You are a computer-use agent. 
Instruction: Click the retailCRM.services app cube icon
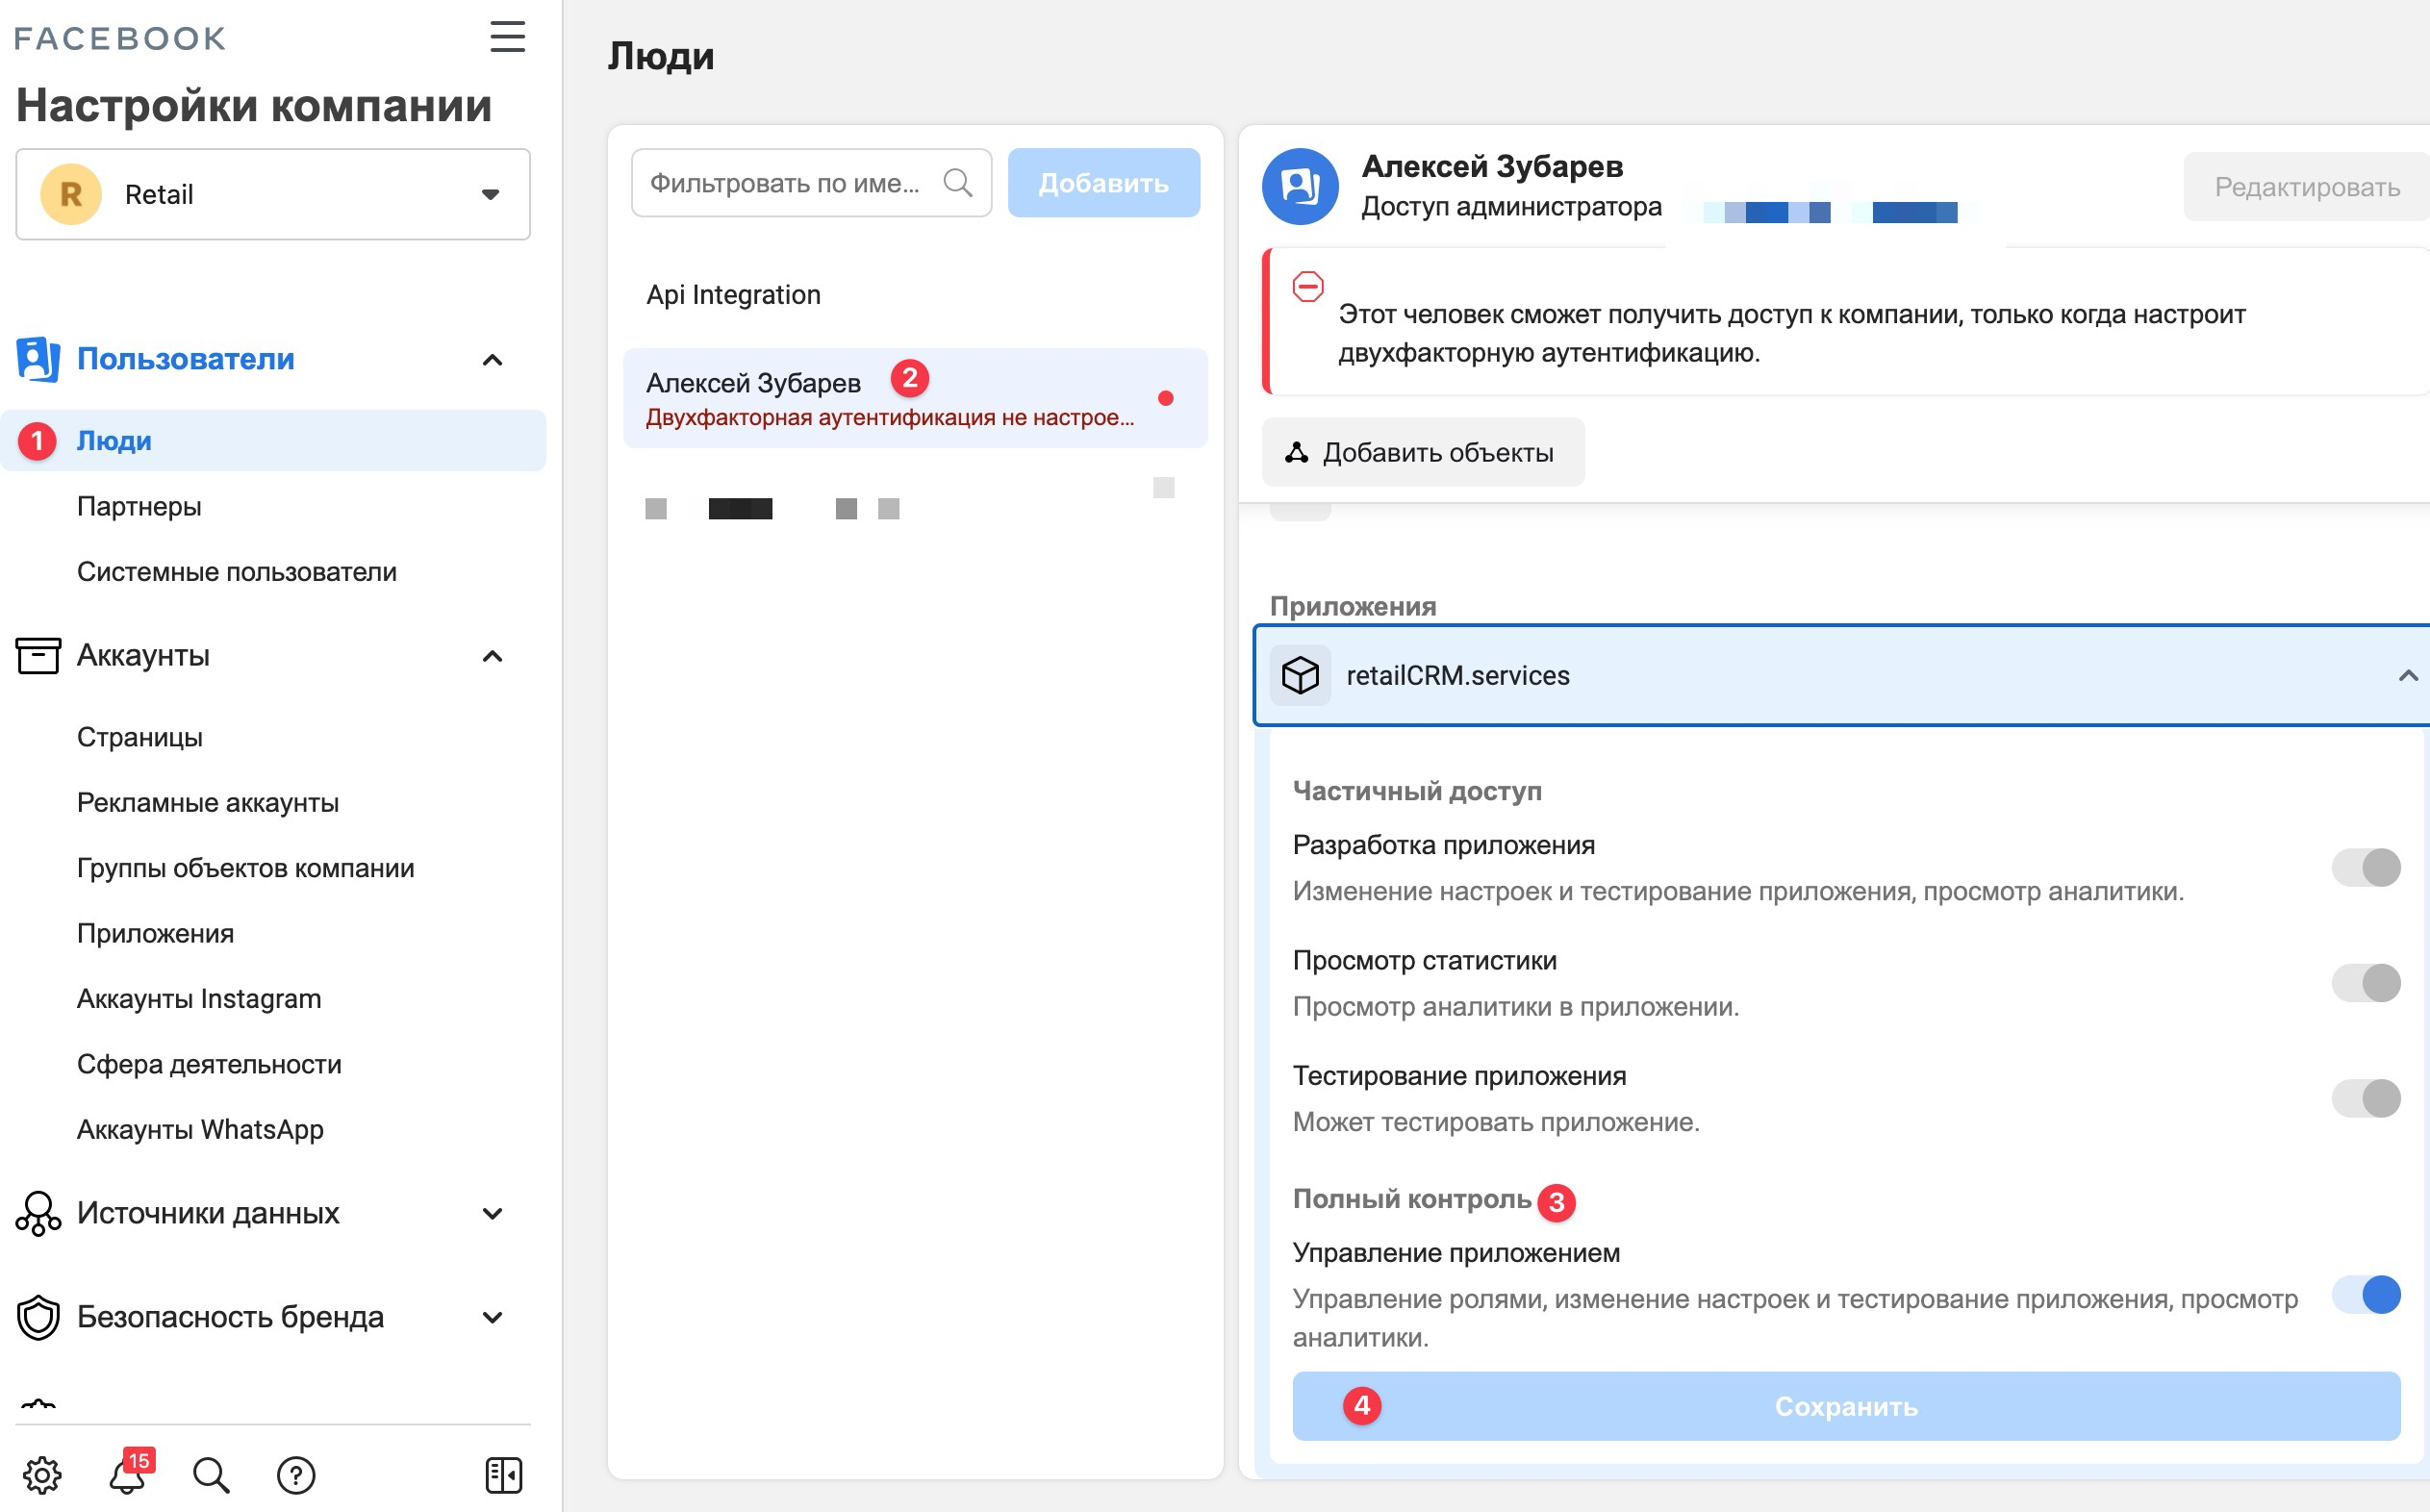coord(1300,675)
